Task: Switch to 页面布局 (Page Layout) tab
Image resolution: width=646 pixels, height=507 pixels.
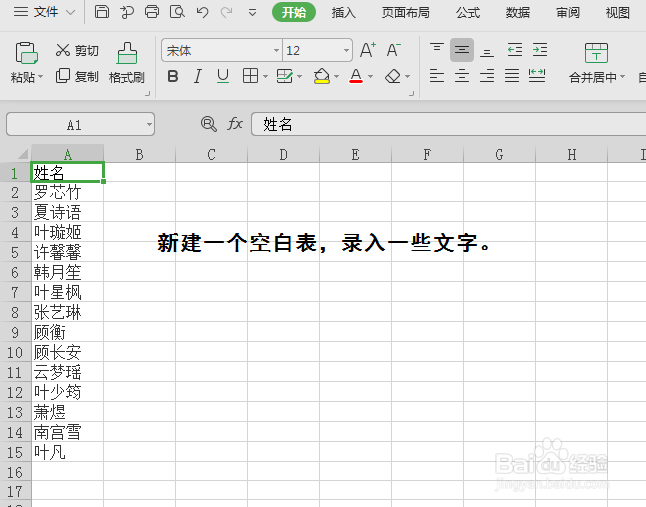Action: click(x=405, y=12)
